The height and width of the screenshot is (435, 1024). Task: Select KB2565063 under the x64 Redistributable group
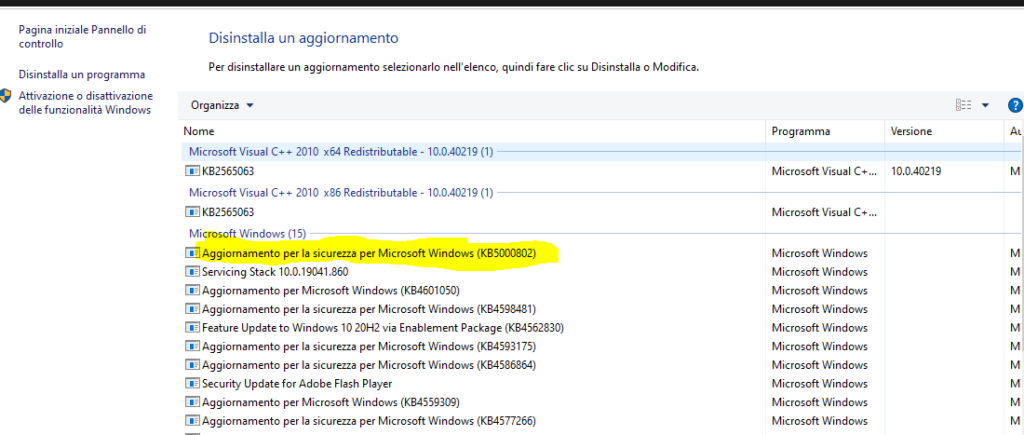click(228, 172)
